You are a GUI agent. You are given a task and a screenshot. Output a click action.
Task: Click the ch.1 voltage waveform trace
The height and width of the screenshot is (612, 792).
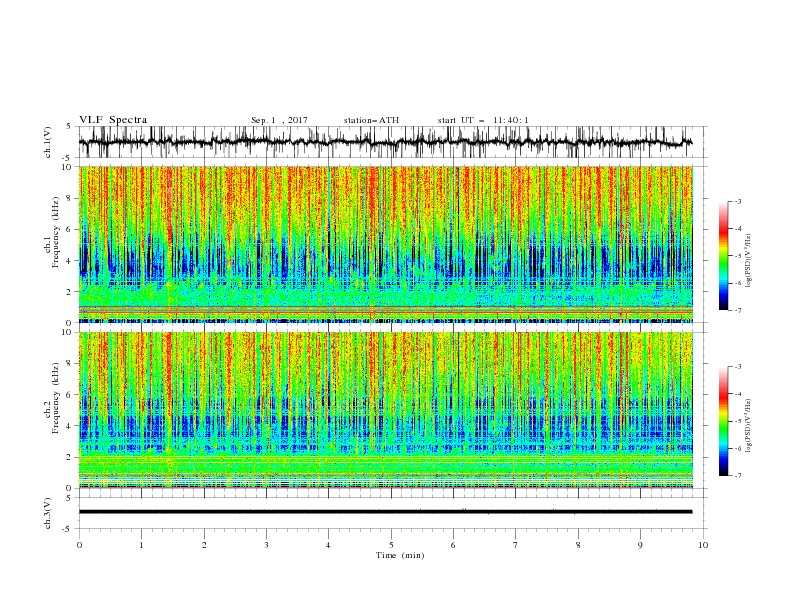385,142
